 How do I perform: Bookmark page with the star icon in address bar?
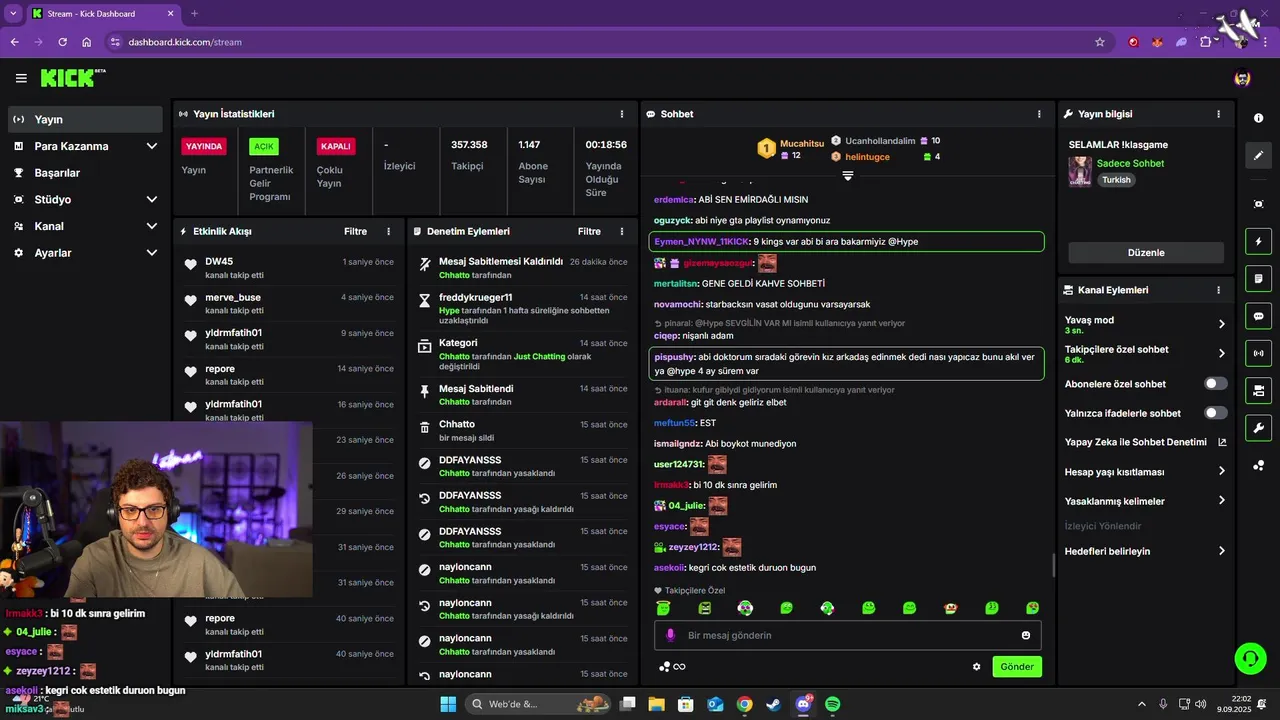(1100, 42)
